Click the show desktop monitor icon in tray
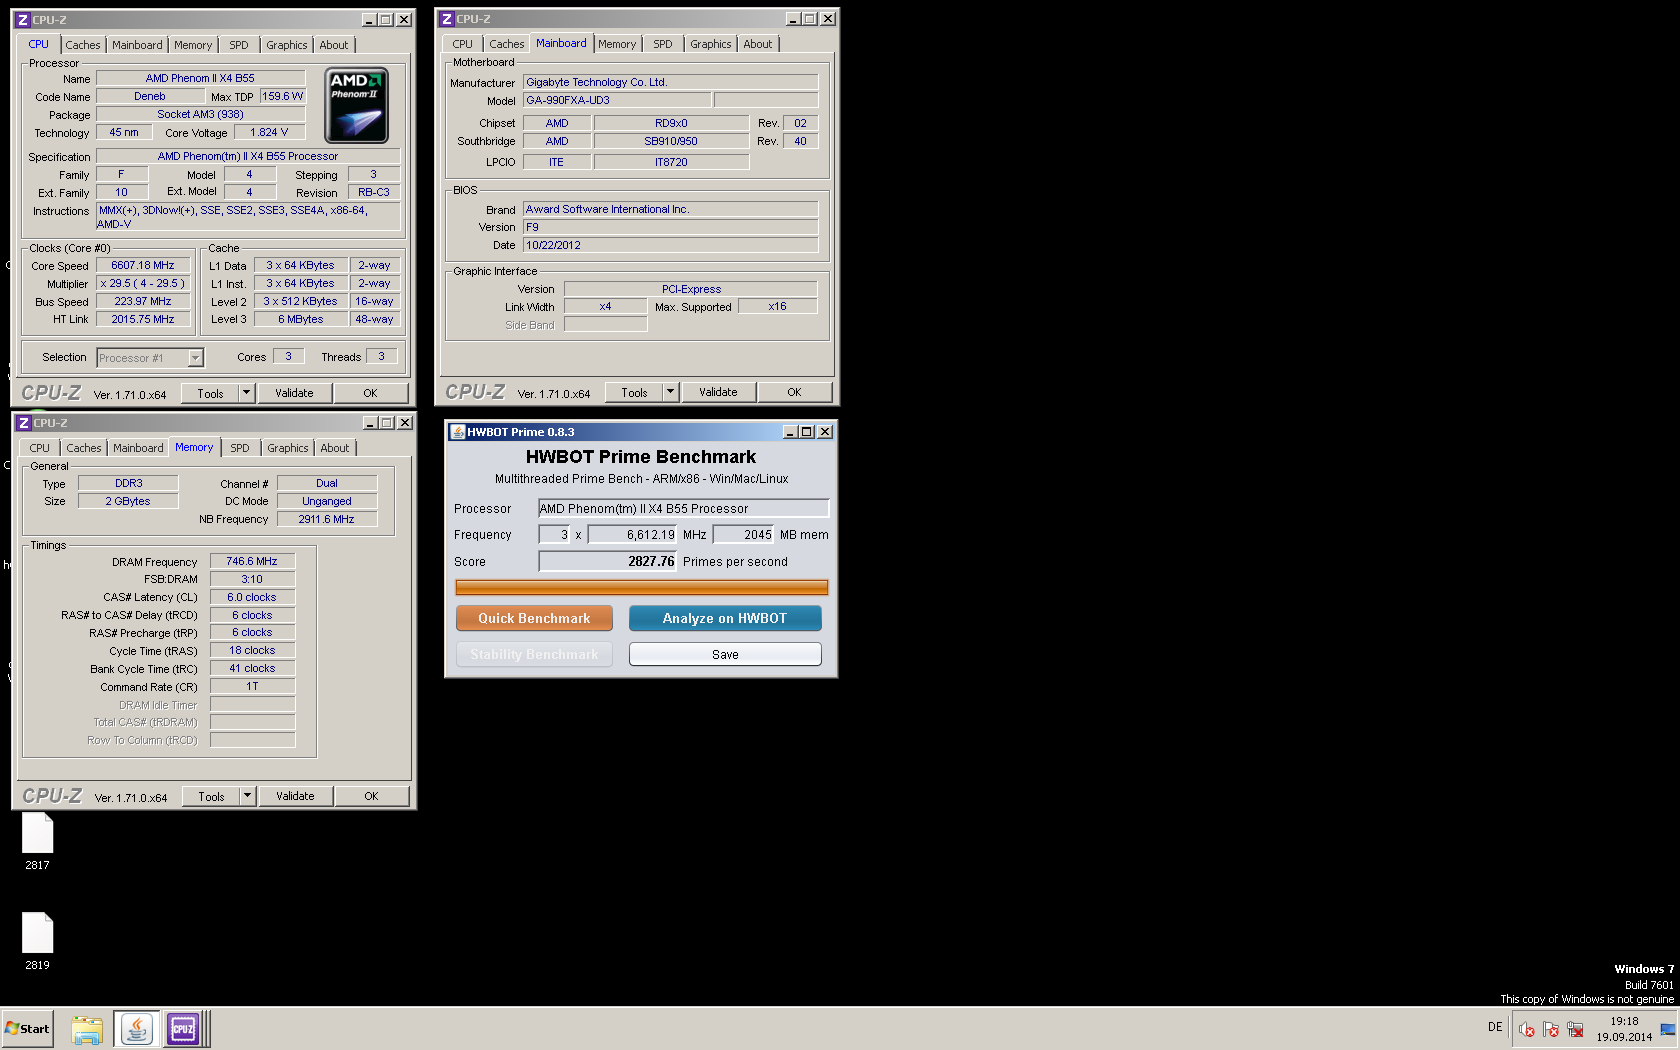 1668,1029
